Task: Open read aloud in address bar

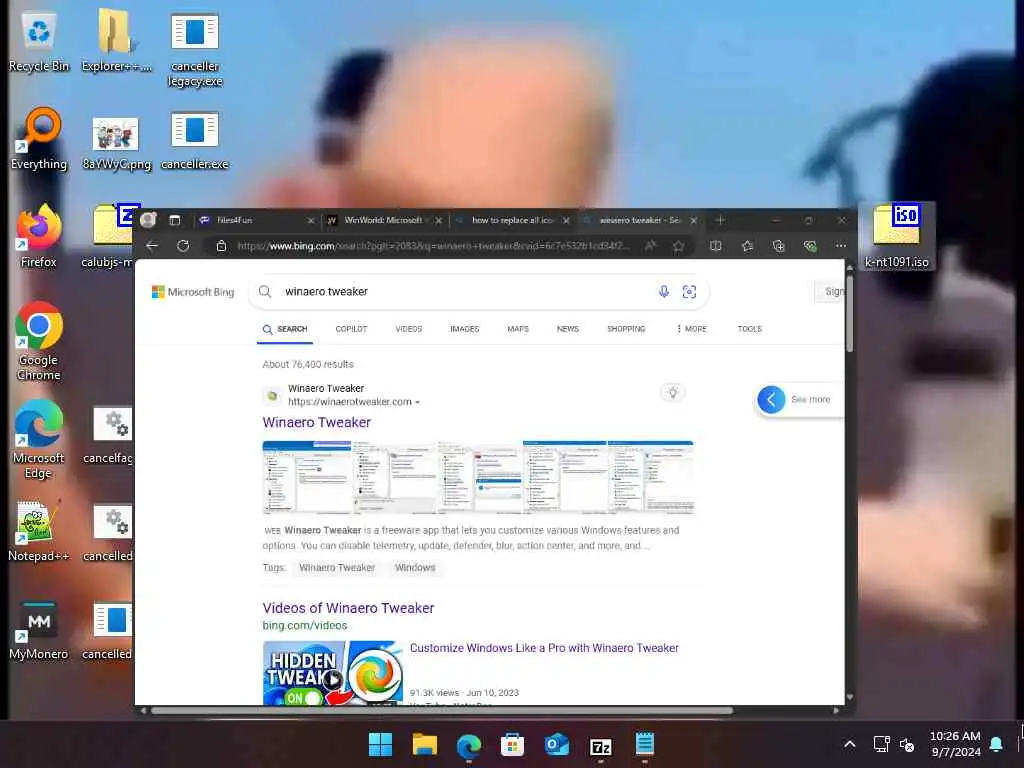Action: tap(650, 246)
